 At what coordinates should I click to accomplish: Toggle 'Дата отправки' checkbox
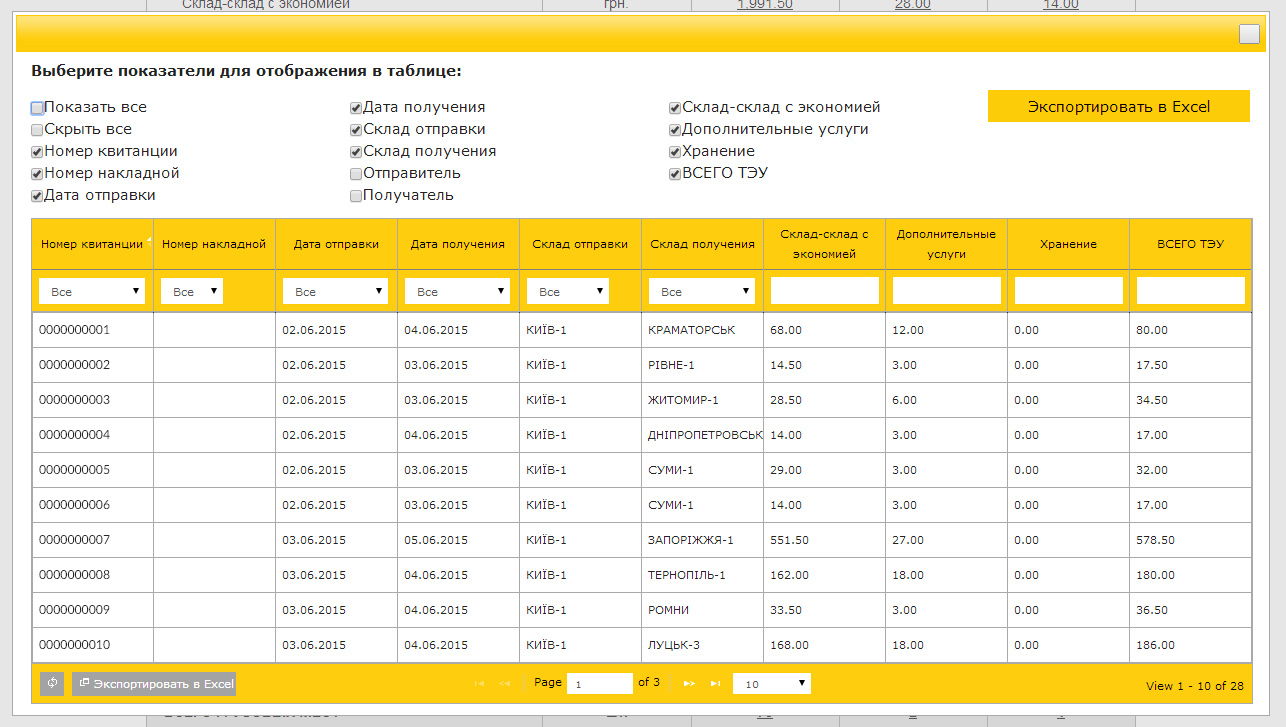coord(37,196)
